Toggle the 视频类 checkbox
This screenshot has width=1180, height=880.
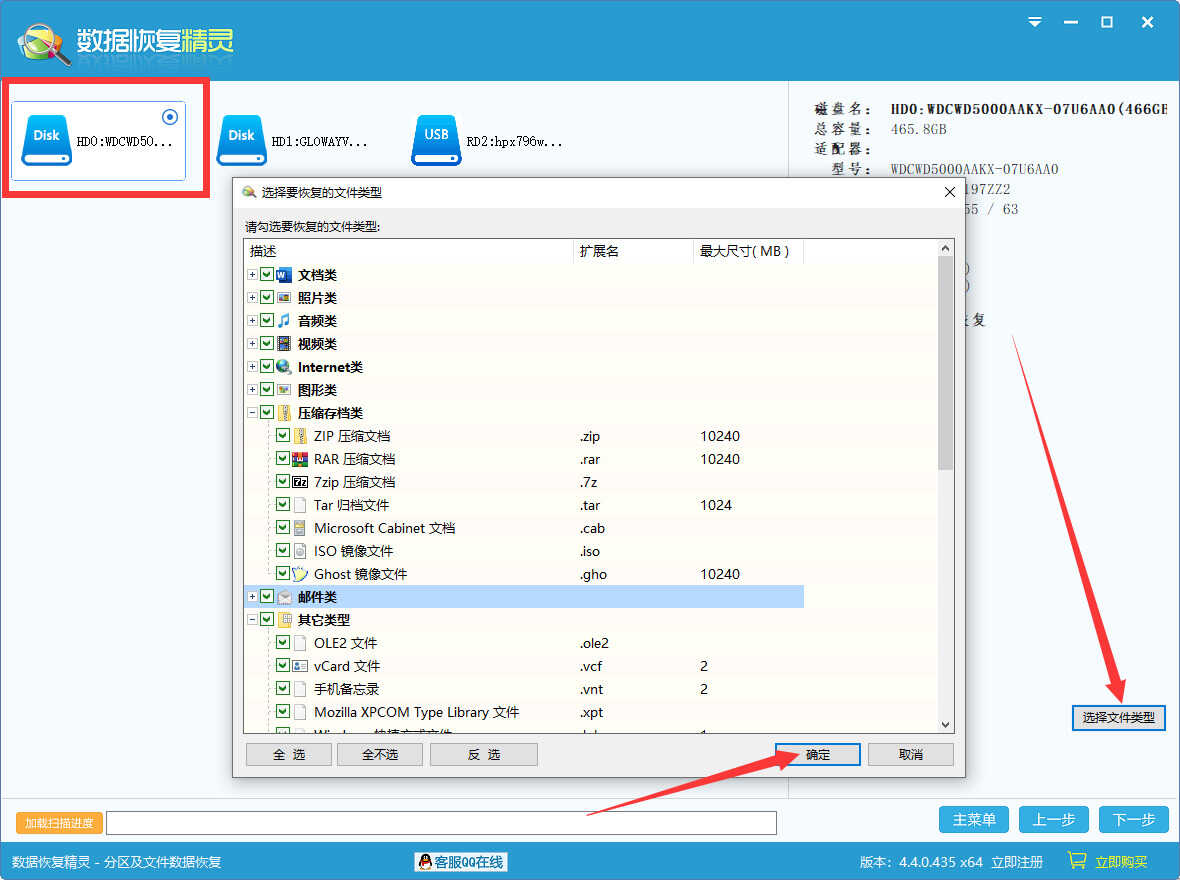[x=267, y=344]
